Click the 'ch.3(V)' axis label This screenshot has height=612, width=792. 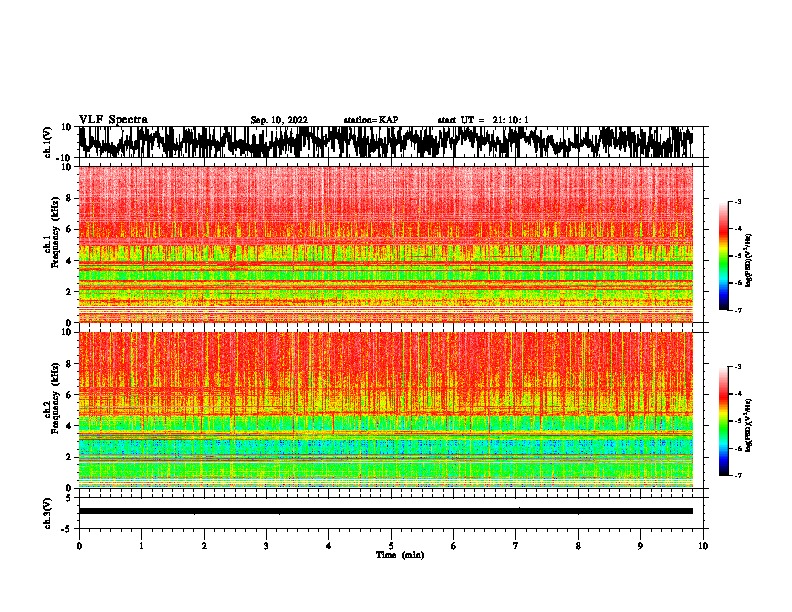48,513
